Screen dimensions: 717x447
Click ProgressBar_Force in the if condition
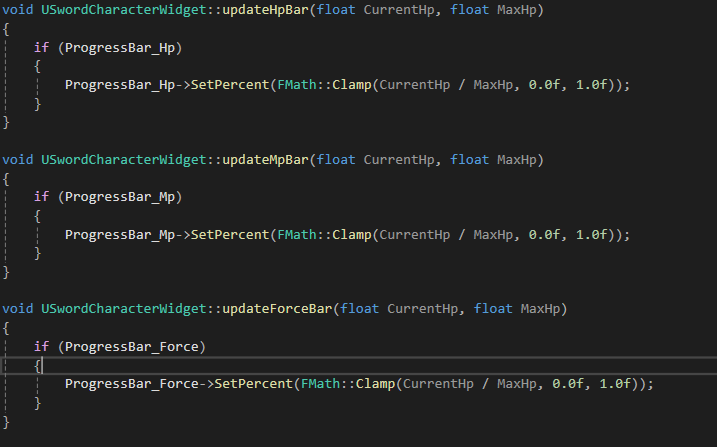[132, 346]
